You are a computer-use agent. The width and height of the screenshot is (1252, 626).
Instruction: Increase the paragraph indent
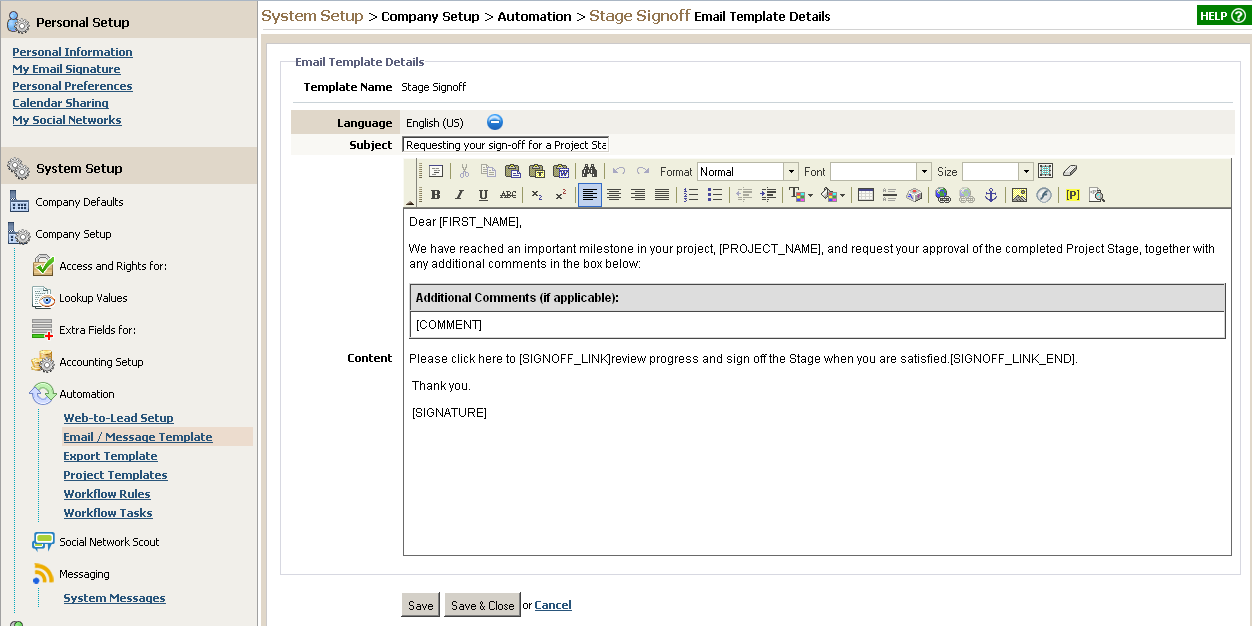coord(768,195)
